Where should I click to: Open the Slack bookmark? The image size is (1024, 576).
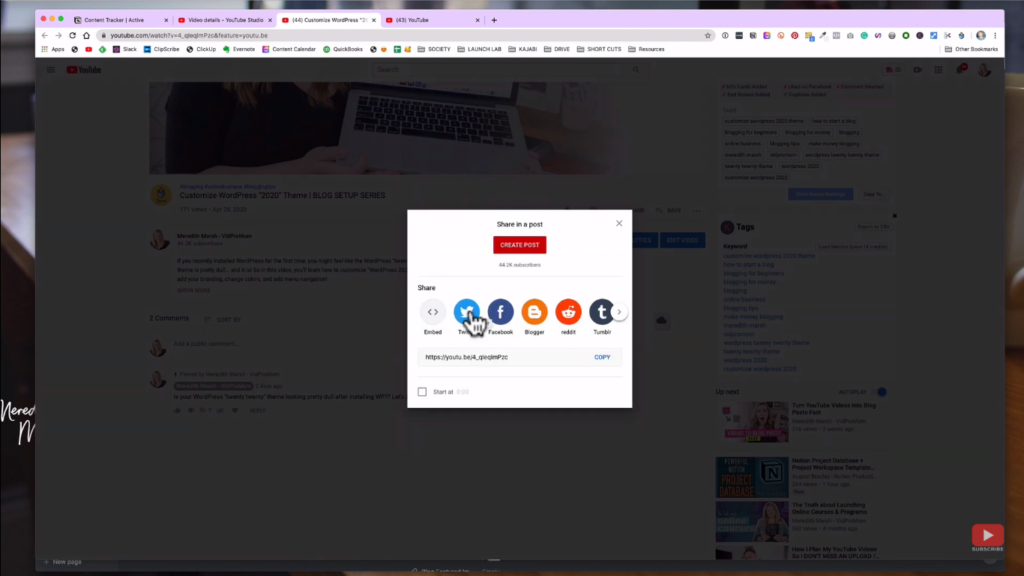(125, 49)
